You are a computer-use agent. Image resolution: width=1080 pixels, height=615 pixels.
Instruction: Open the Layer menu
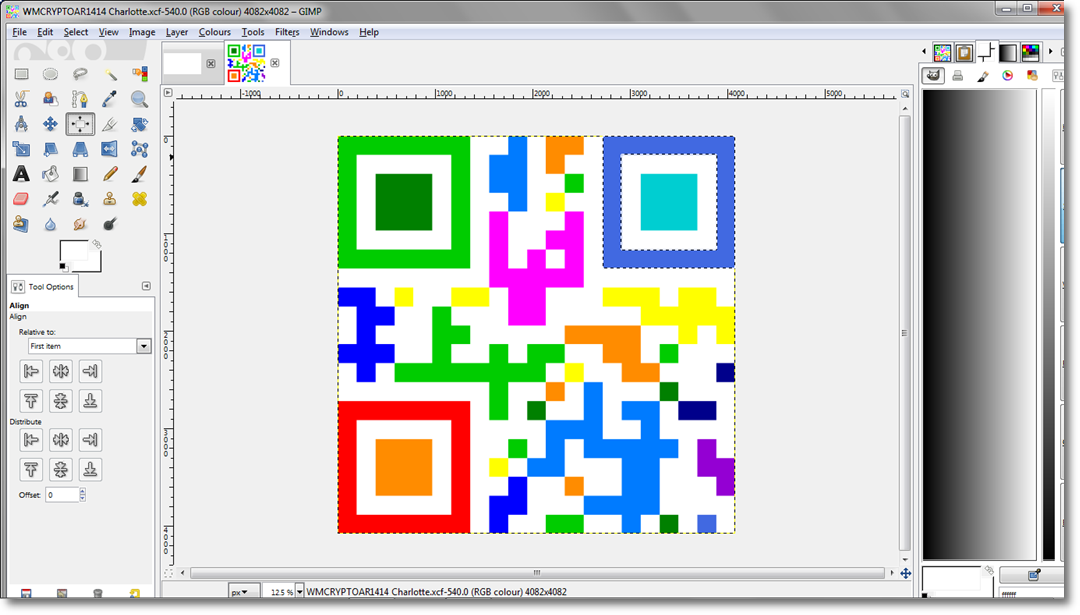click(x=177, y=32)
